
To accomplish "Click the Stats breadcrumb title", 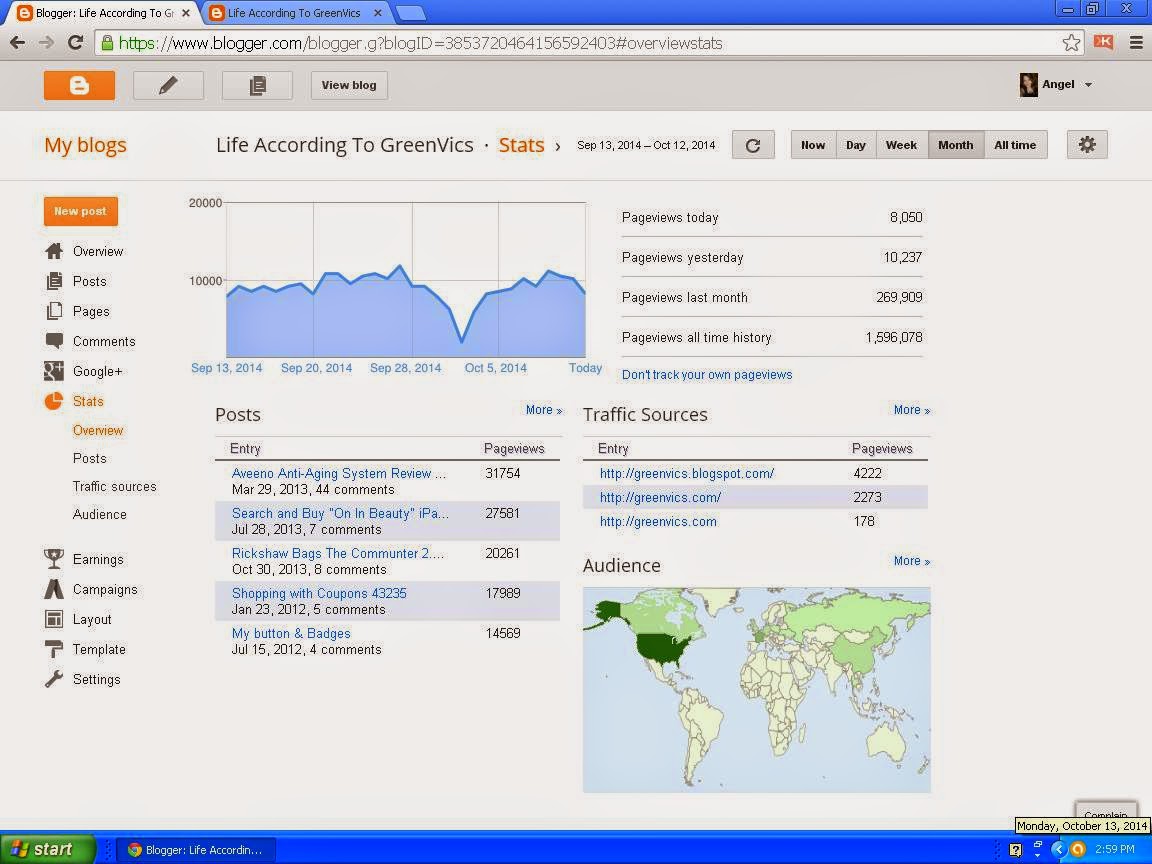I will [x=522, y=145].
